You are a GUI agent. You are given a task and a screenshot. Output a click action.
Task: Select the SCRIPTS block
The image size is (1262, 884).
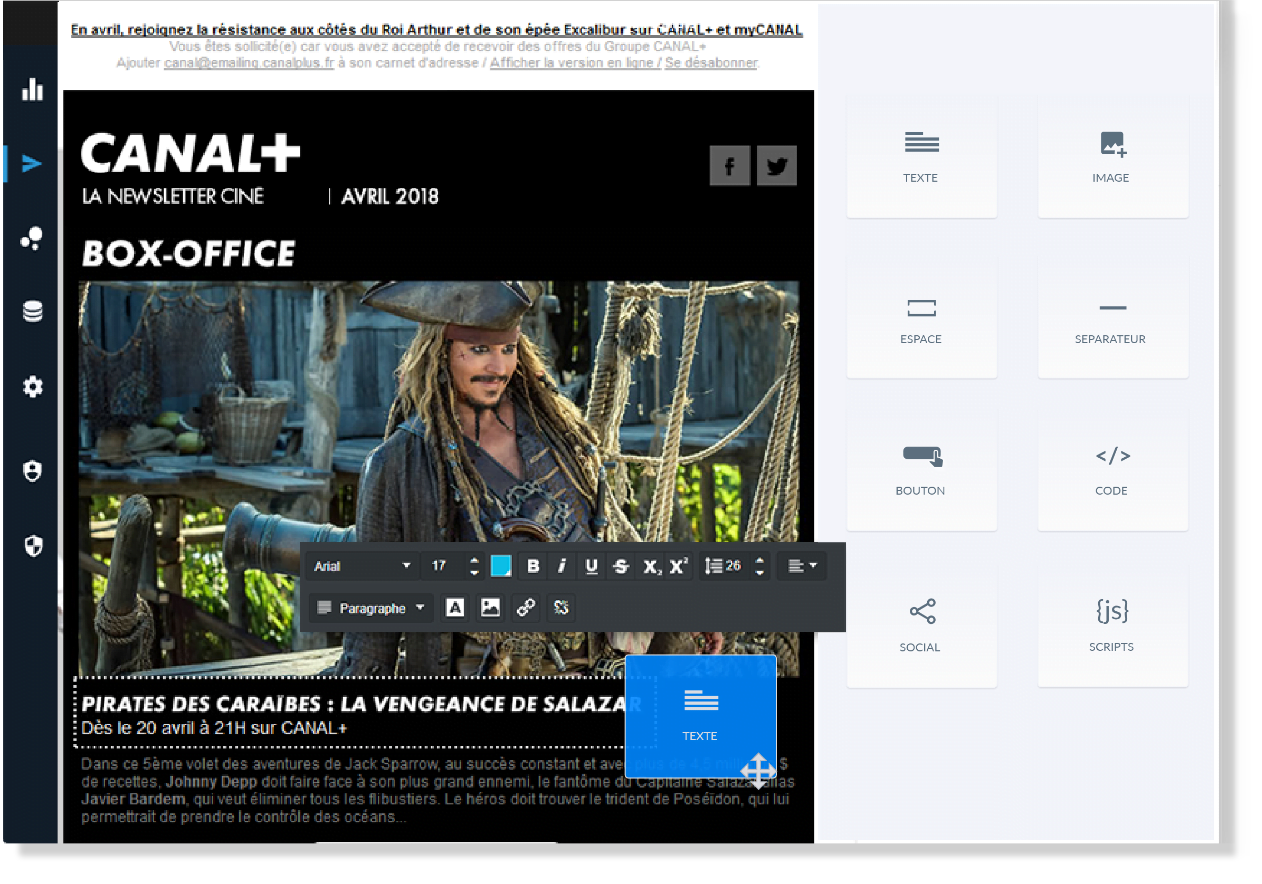point(1112,629)
